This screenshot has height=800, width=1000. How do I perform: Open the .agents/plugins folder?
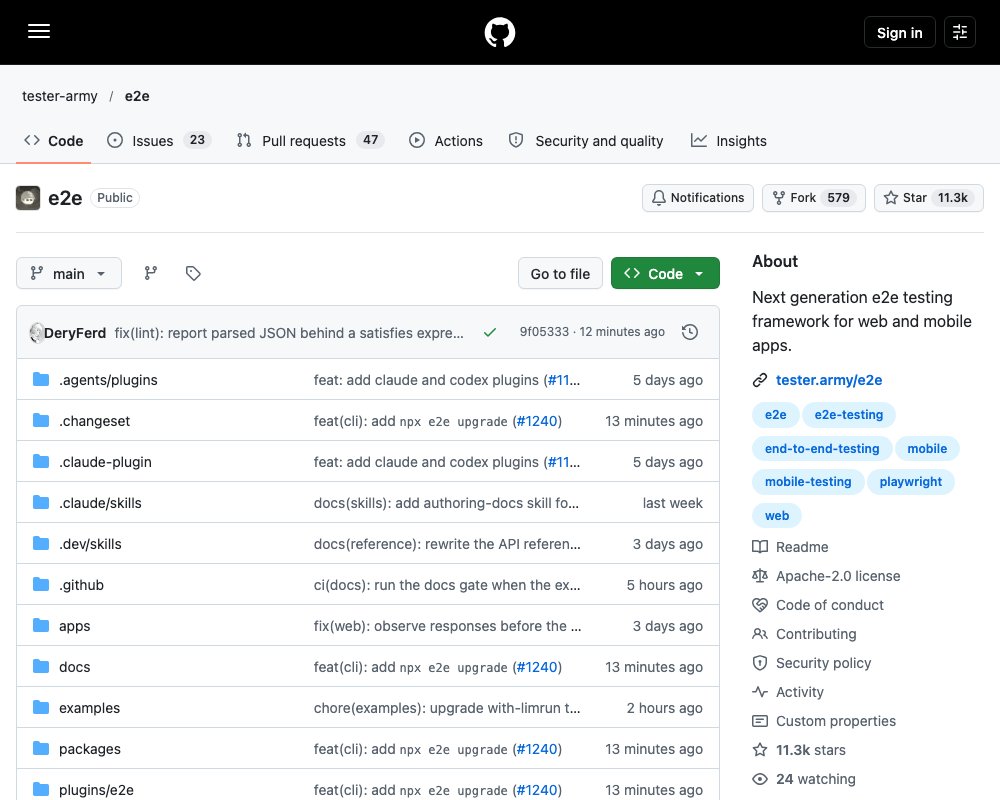(x=108, y=380)
